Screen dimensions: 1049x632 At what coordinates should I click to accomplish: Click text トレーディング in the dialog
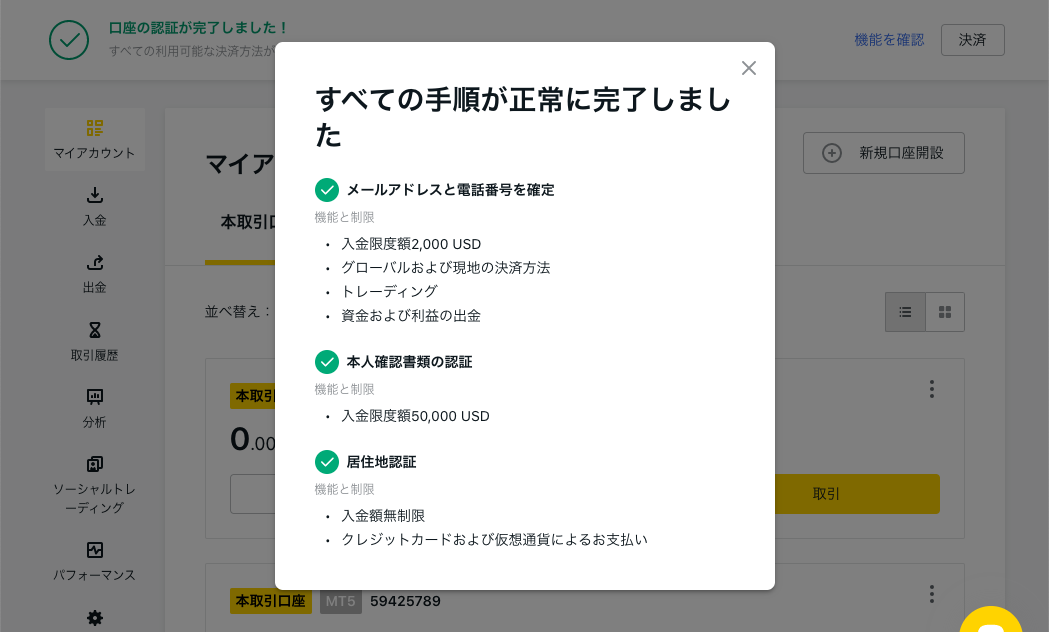click(389, 292)
